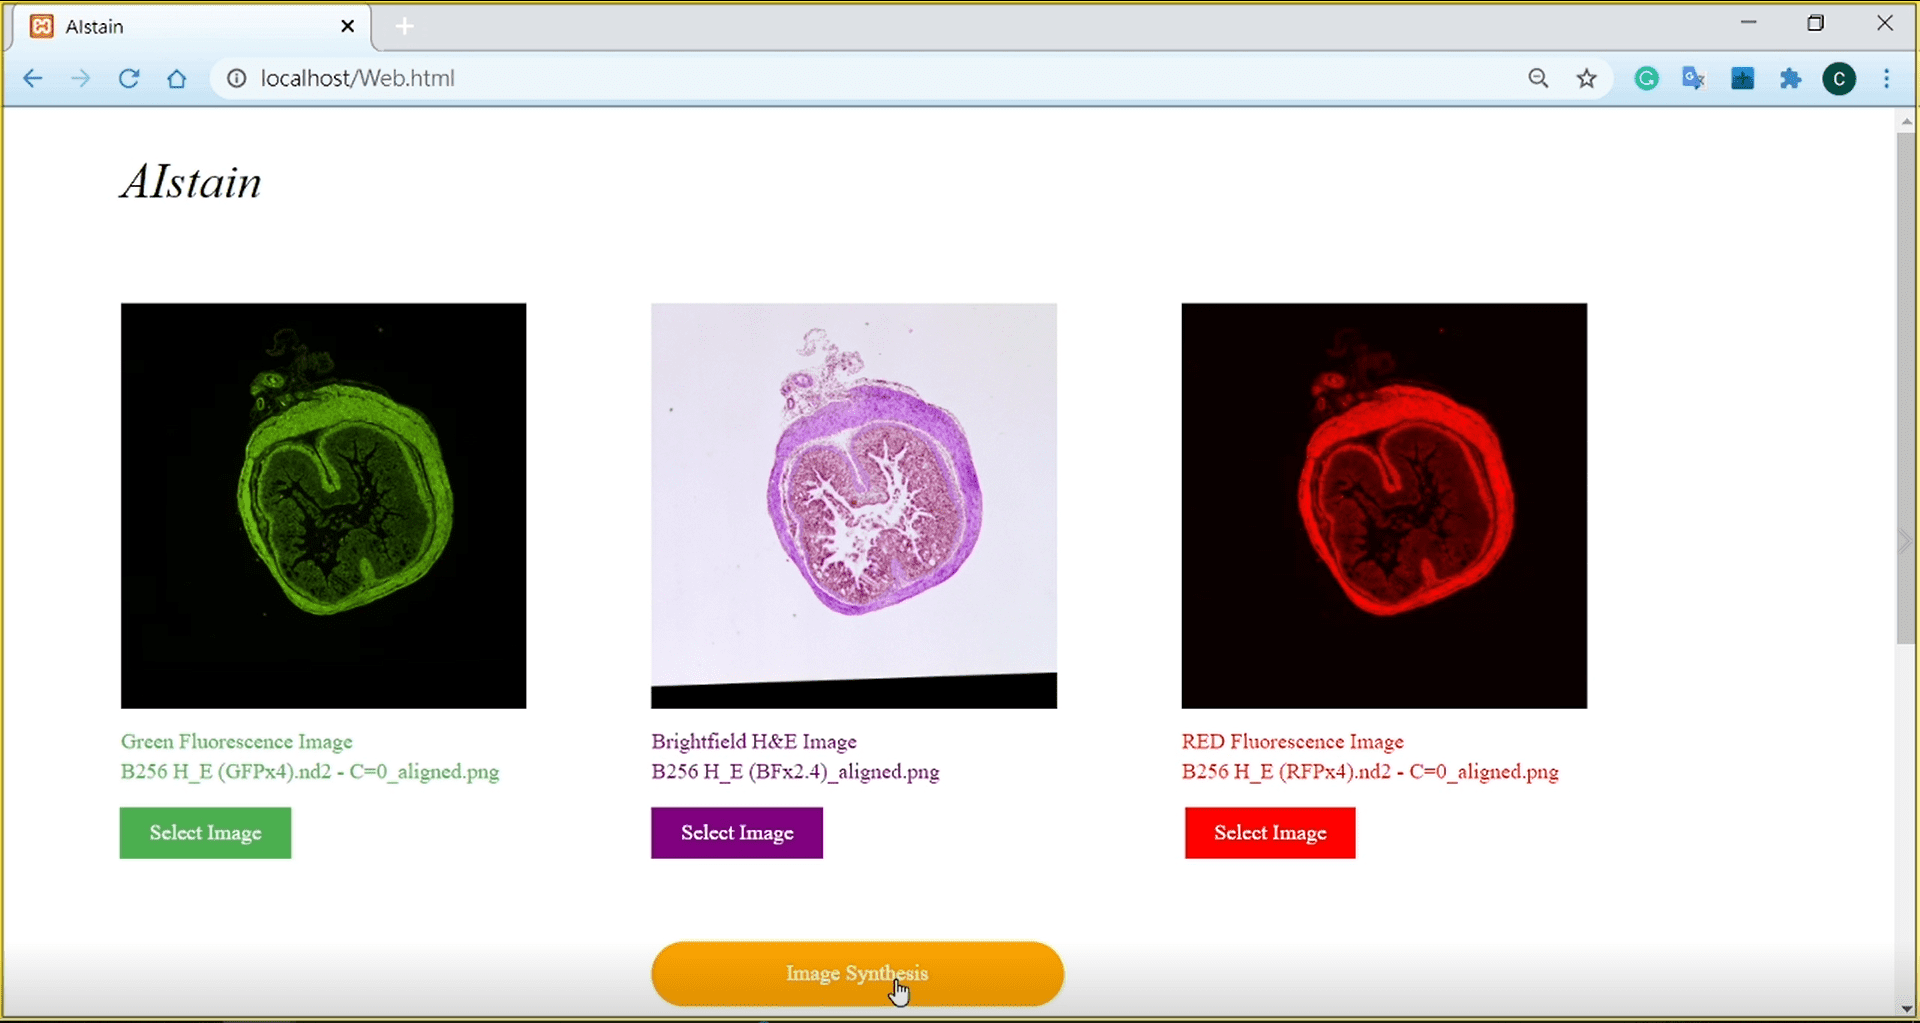Open the Chrome three-dot menu
The width and height of the screenshot is (1920, 1023).
[x=1888, y=78]
